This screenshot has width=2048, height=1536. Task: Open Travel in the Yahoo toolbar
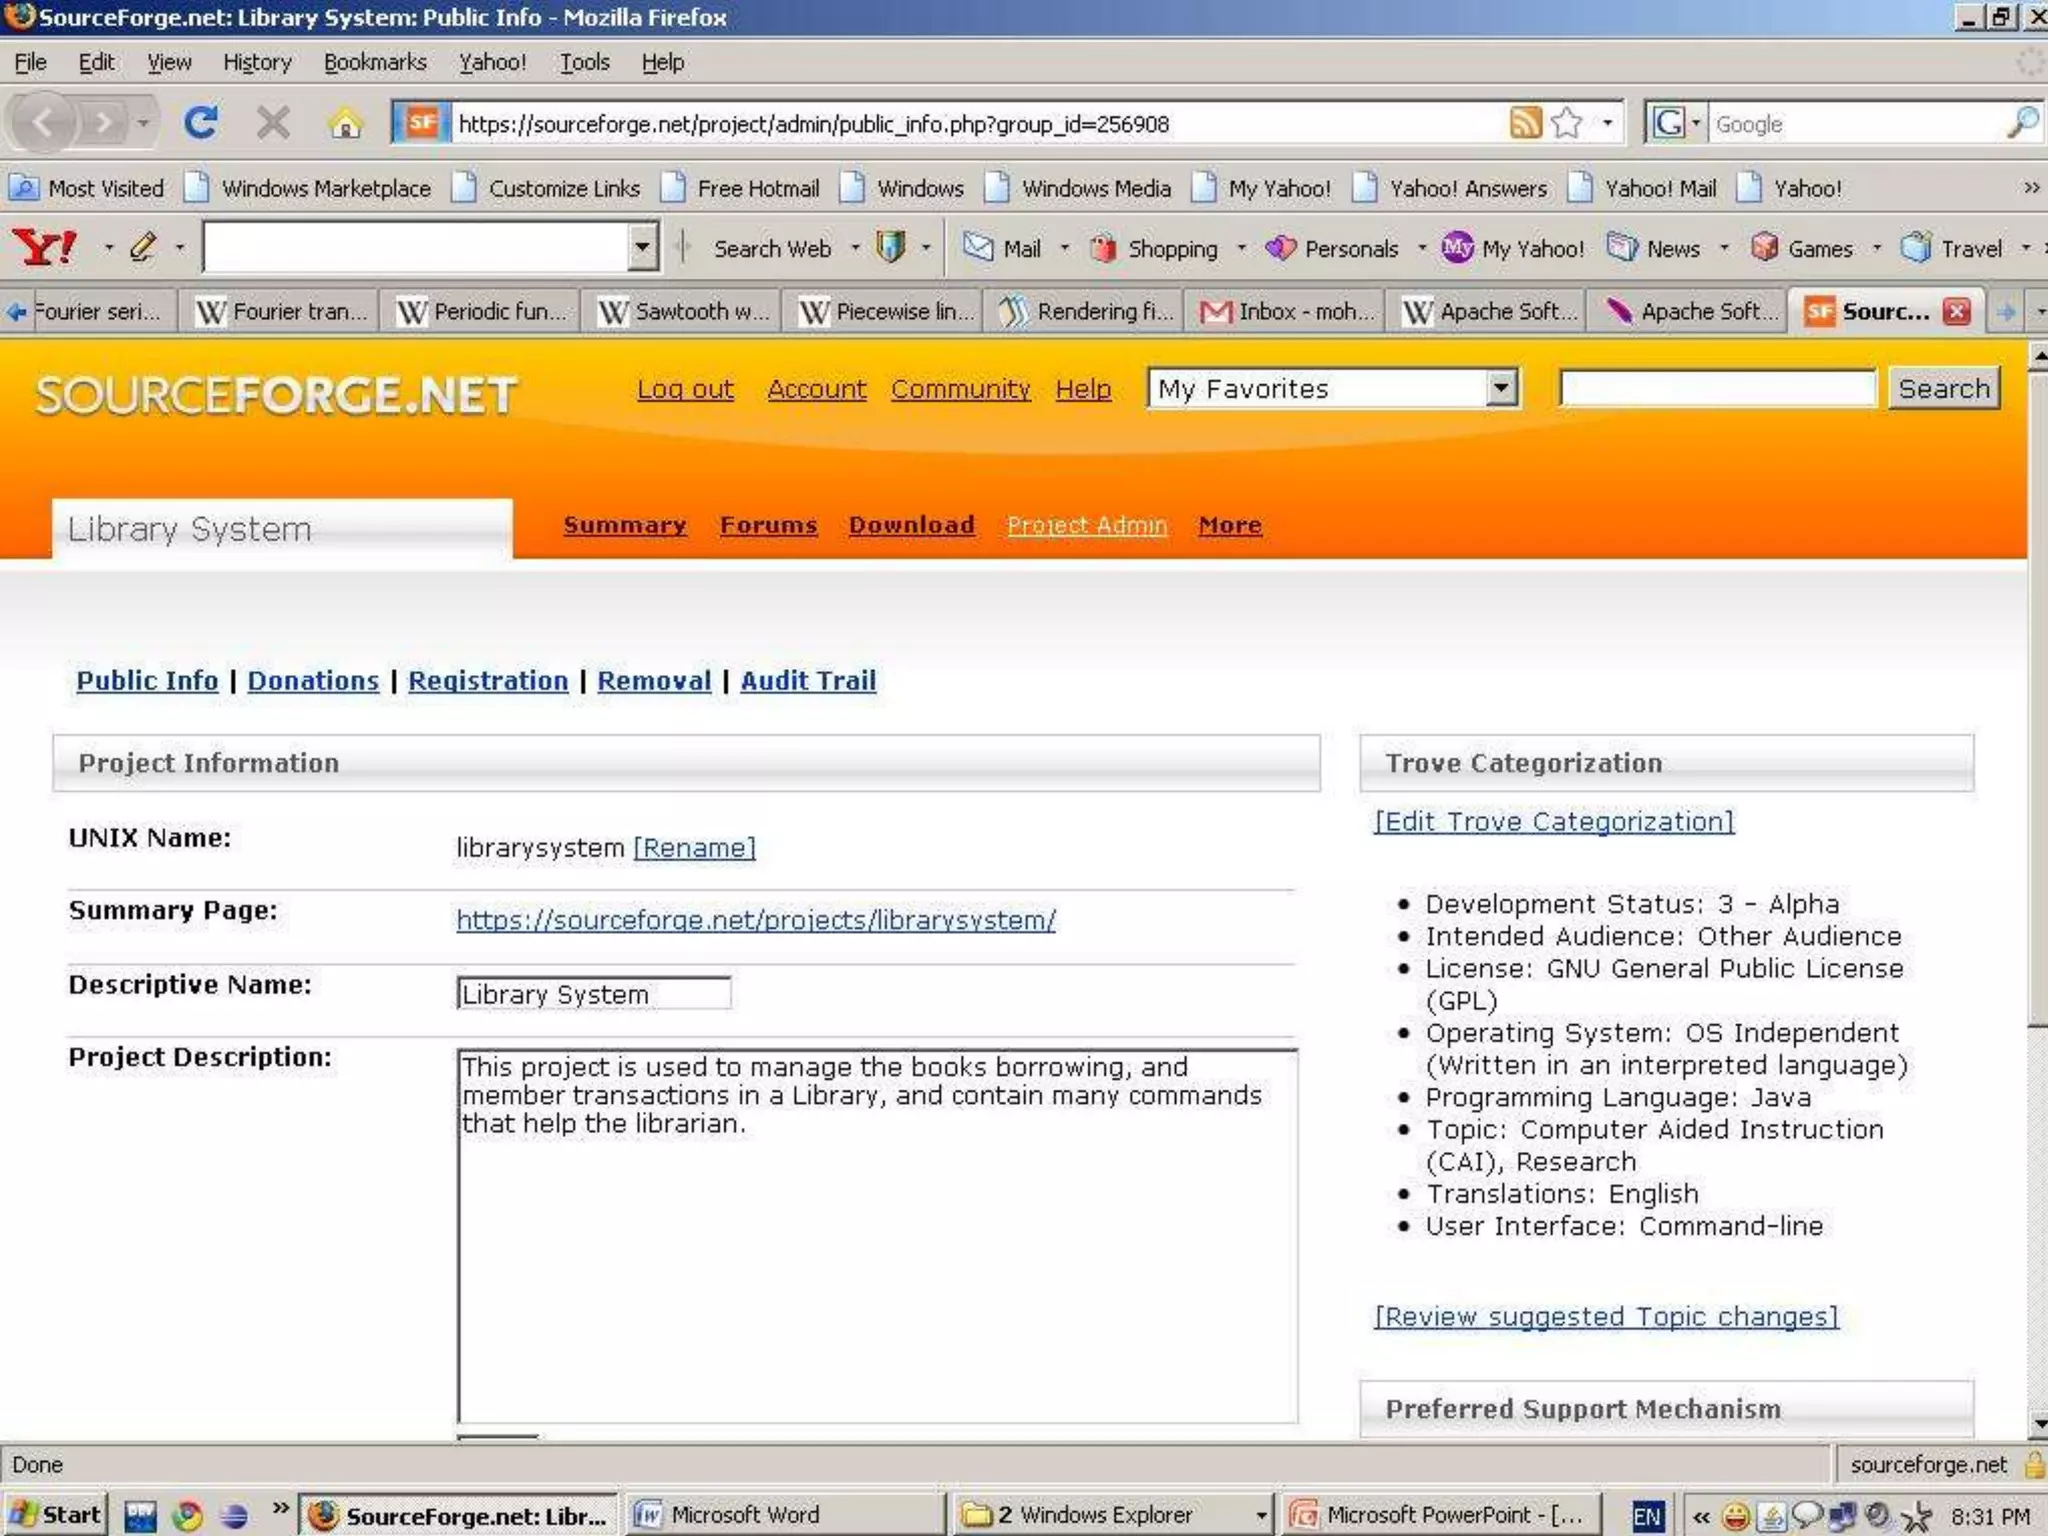tap(1952, 247)
